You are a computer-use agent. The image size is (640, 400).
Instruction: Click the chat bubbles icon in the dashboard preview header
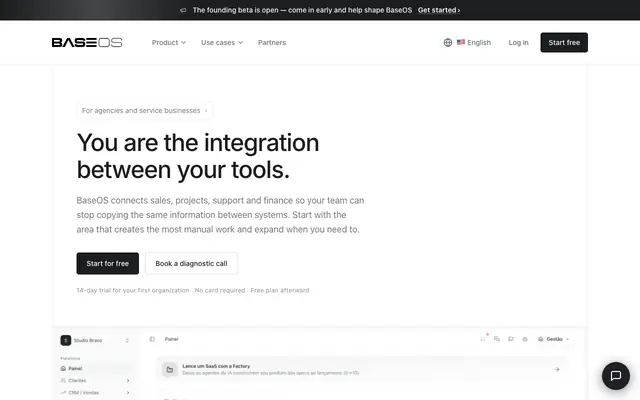coord(497,339)
